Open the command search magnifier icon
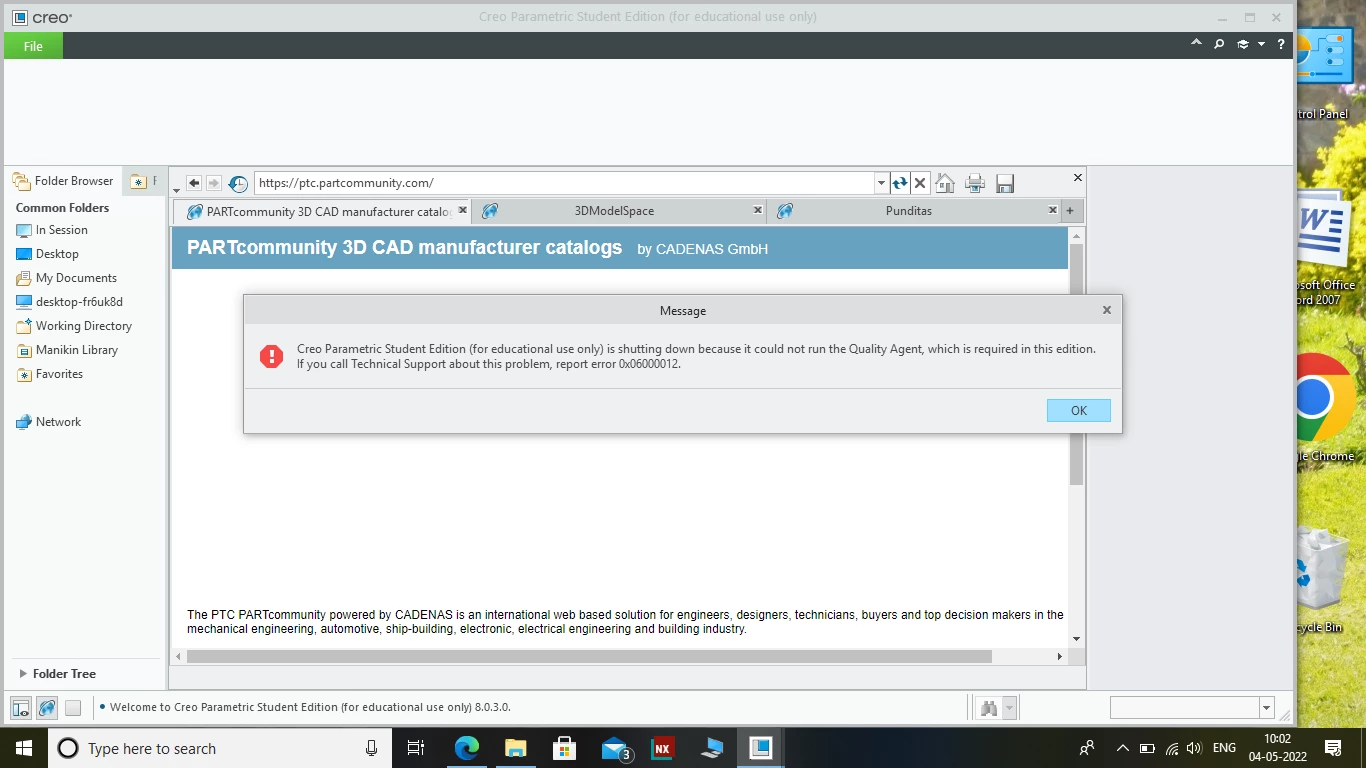1366x768 pixels. [x=1219, y=44]
